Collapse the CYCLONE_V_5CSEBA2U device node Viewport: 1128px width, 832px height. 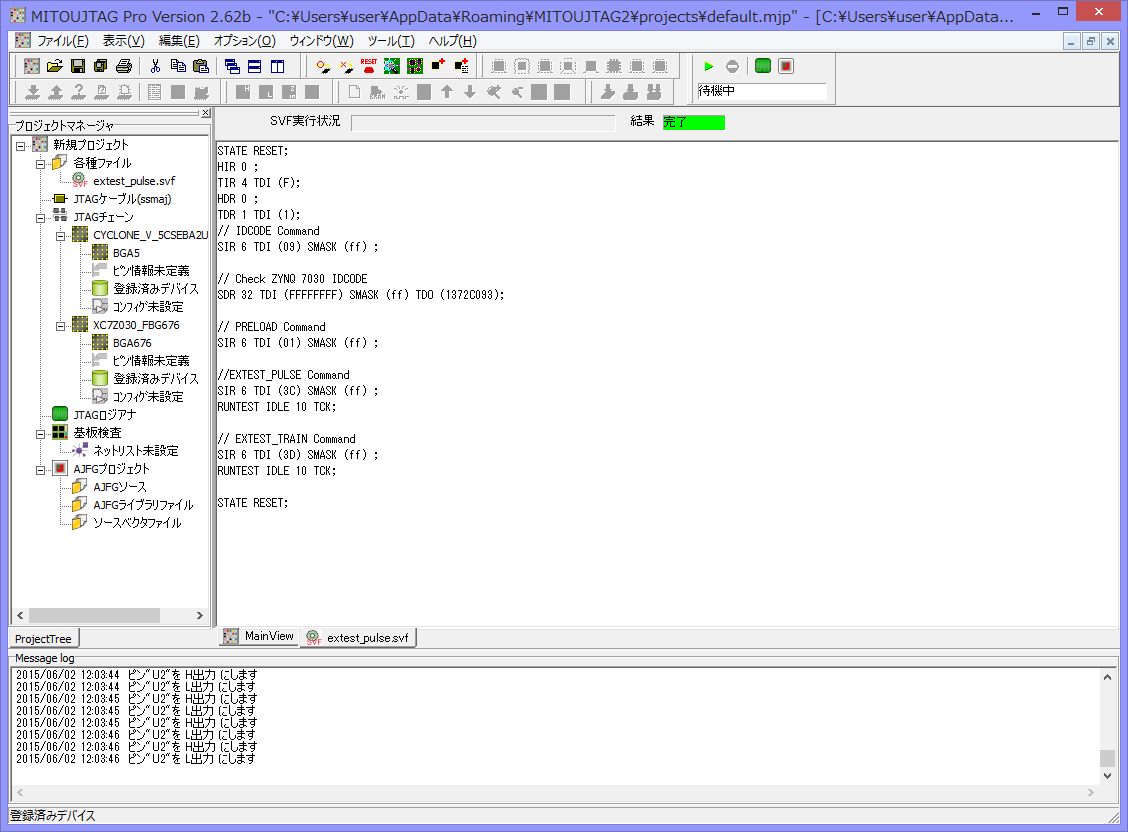62,235
